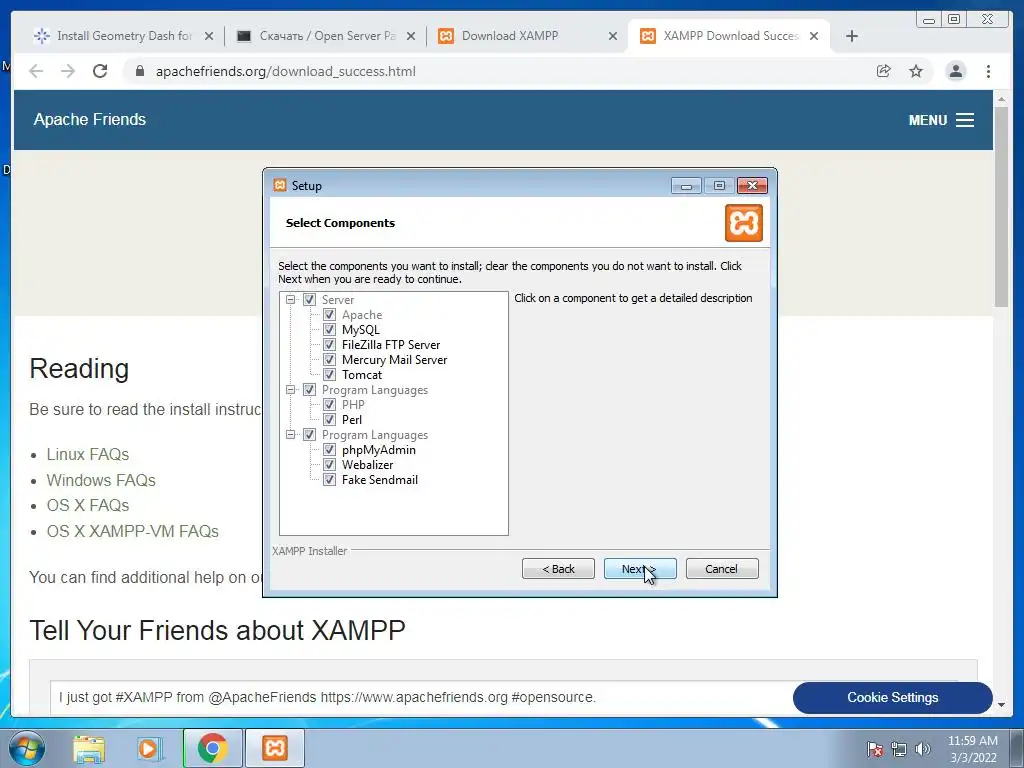
Task: Toggle the Server group checkbox
Action: pos(310,300)
